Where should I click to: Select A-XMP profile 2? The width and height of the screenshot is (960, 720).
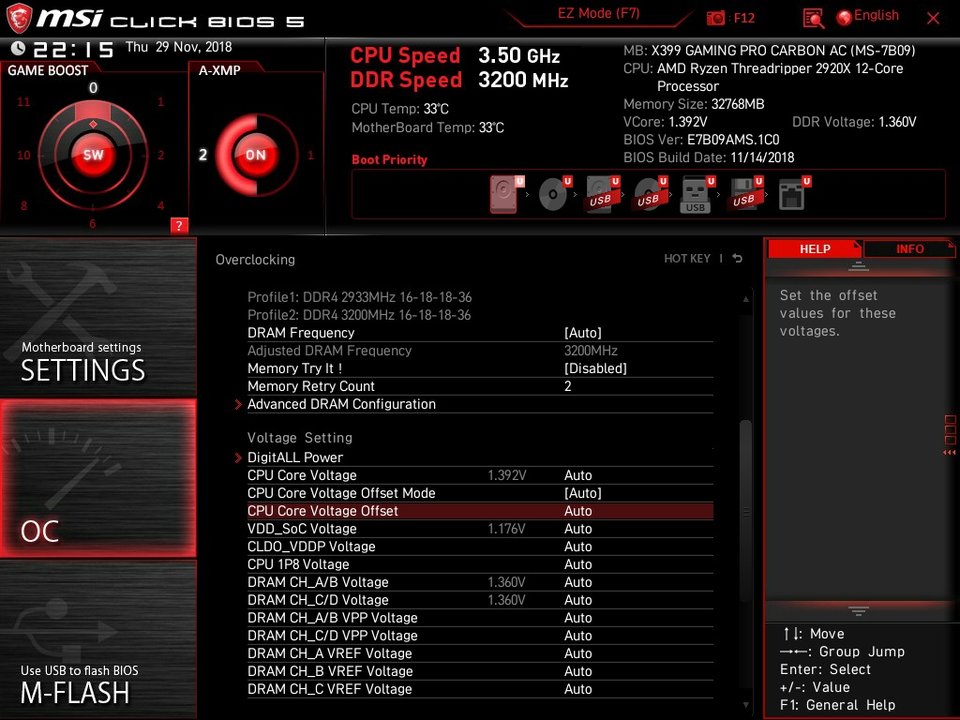[203, 155]
